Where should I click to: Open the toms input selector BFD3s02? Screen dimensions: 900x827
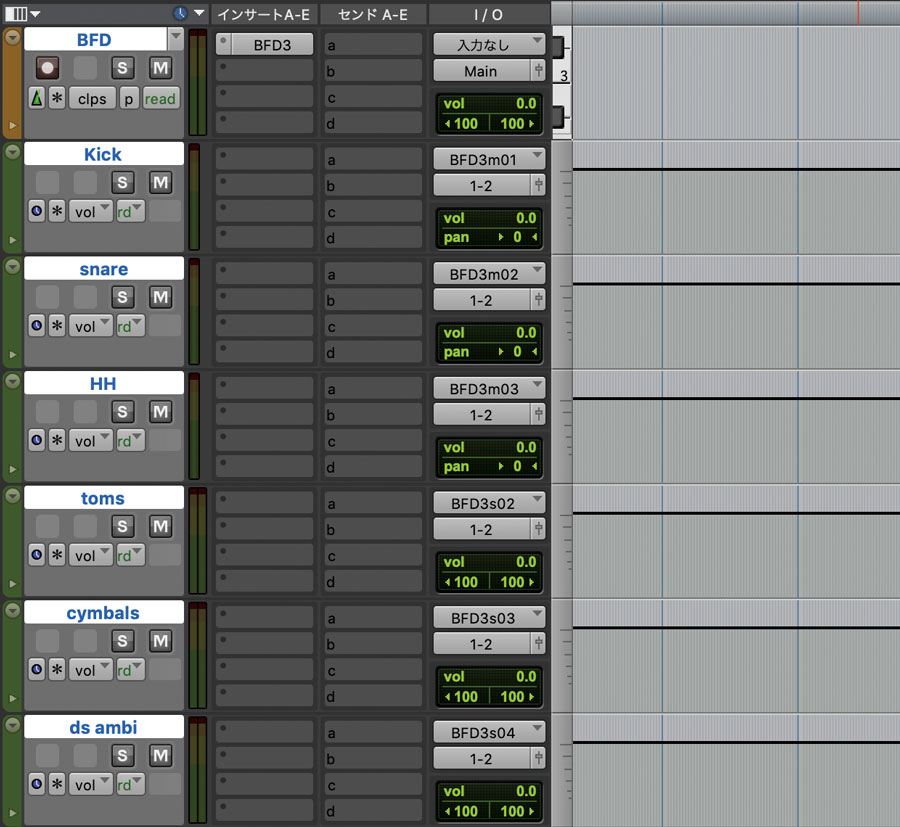pyautogui.click(x=488, y=503)
